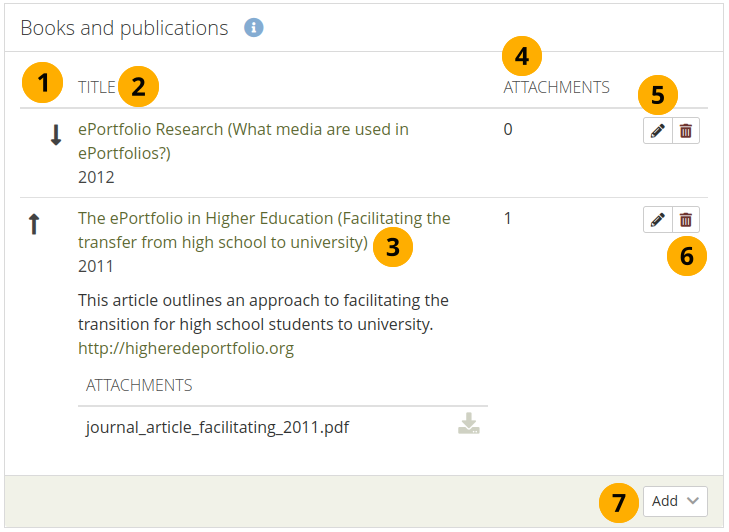Click the ATTACHMENTS label above the PDF
Image resolution: width=729 pixels, height=532 pixels.
point(139,385)
